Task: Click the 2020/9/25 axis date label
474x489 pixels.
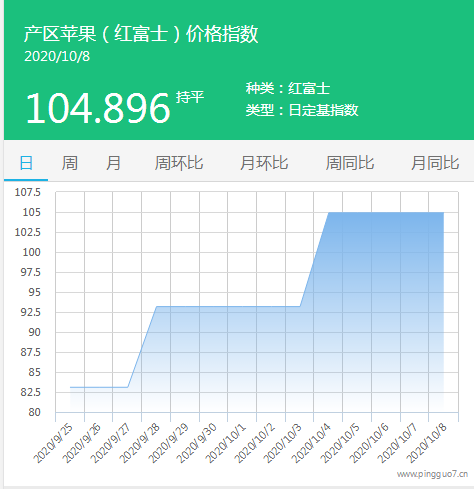Action: (x=53, y=444)
